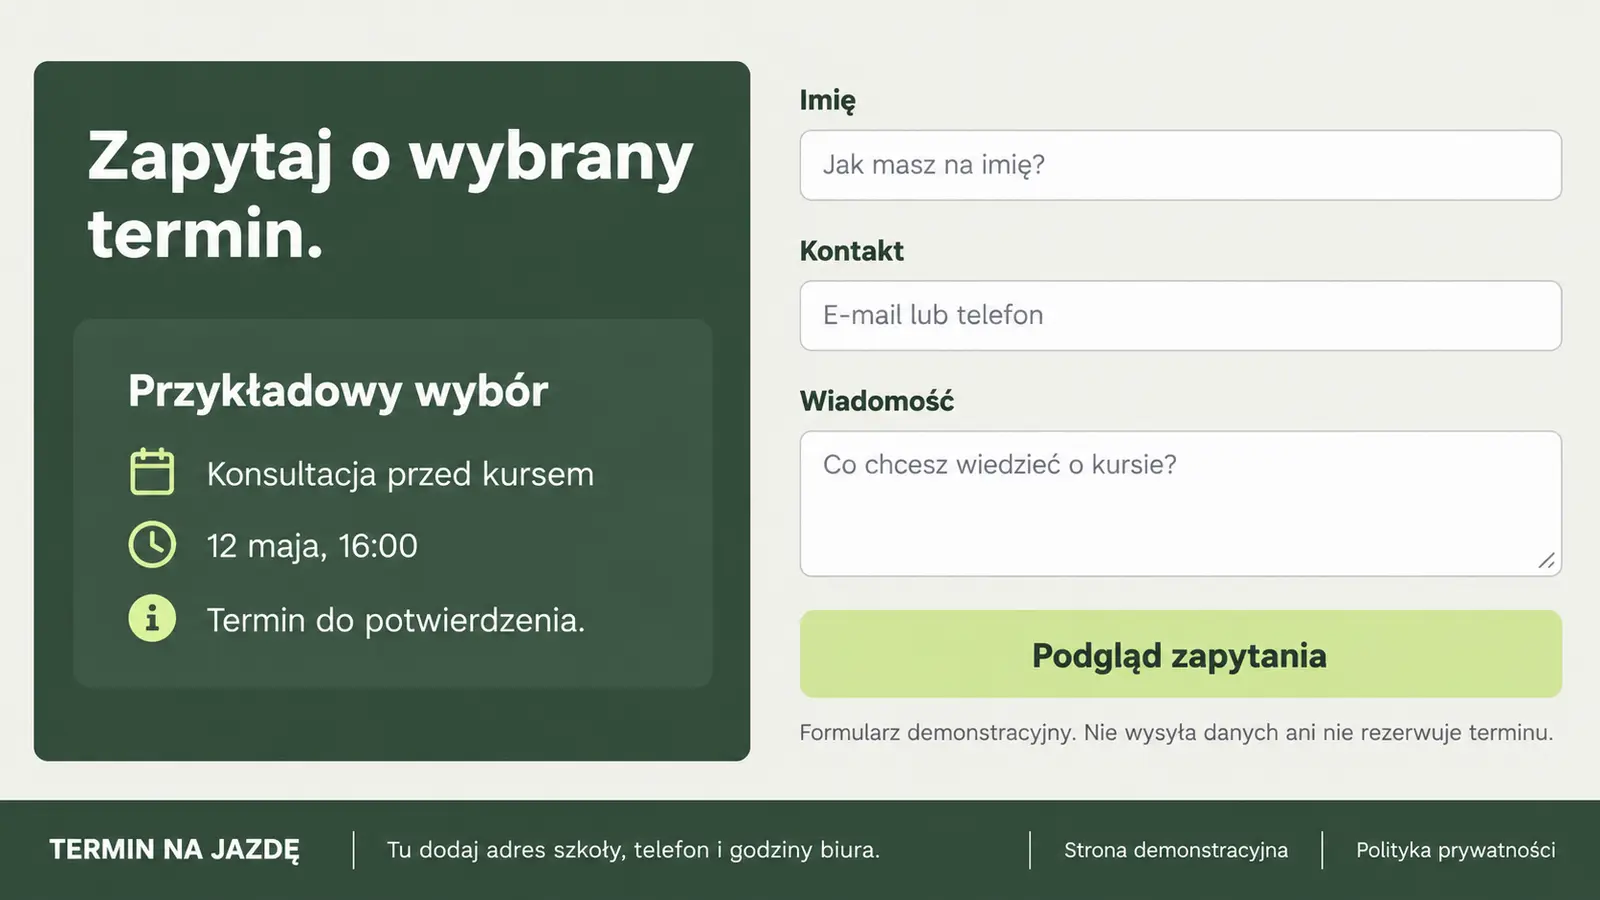Click the date text 12 maja, 16:00

[x=312, y=546]
